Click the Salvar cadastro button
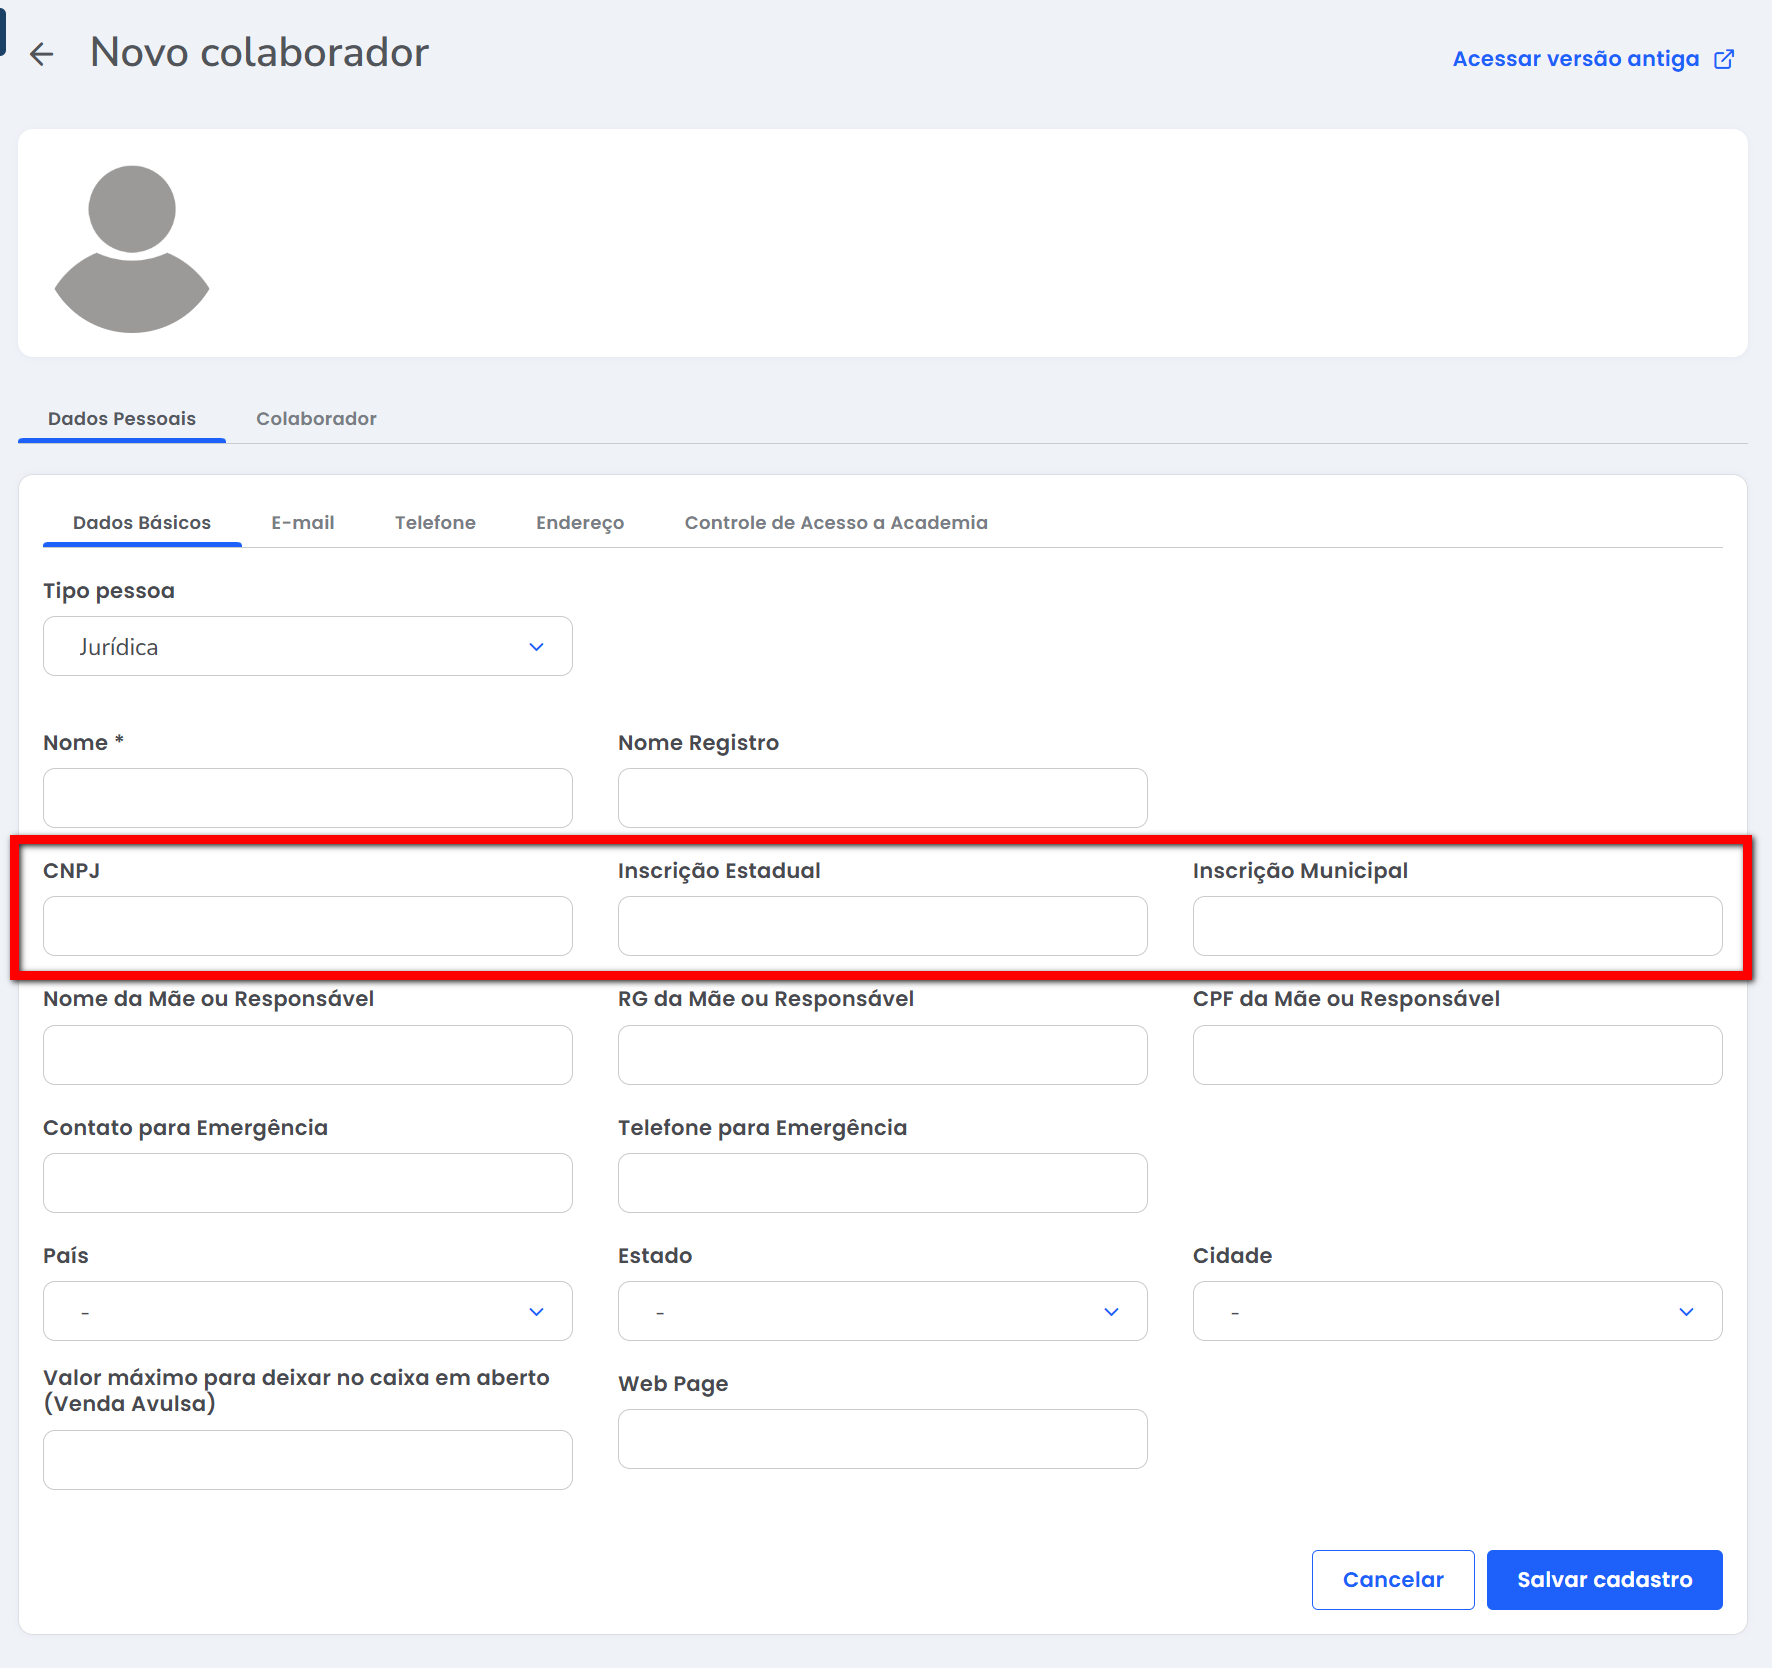Viewport: 1772px width, 1668px height. coord(1604,1580)
